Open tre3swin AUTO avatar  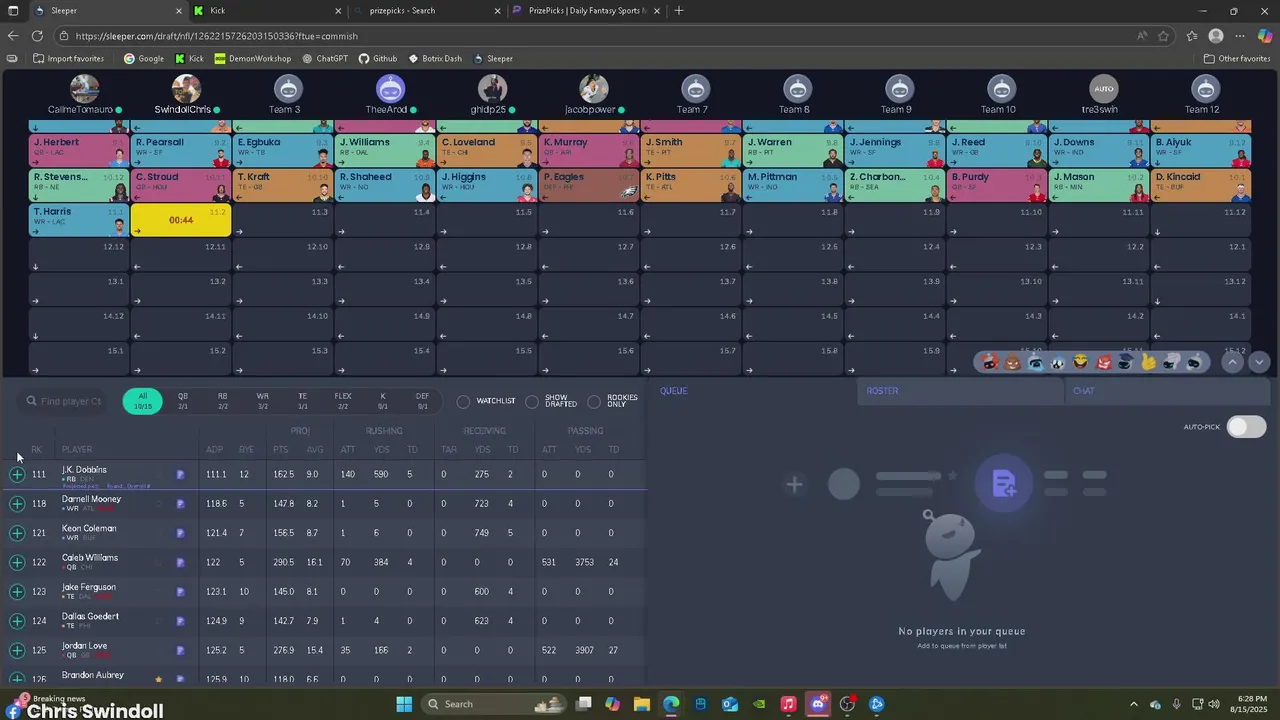coord(1103,88)
